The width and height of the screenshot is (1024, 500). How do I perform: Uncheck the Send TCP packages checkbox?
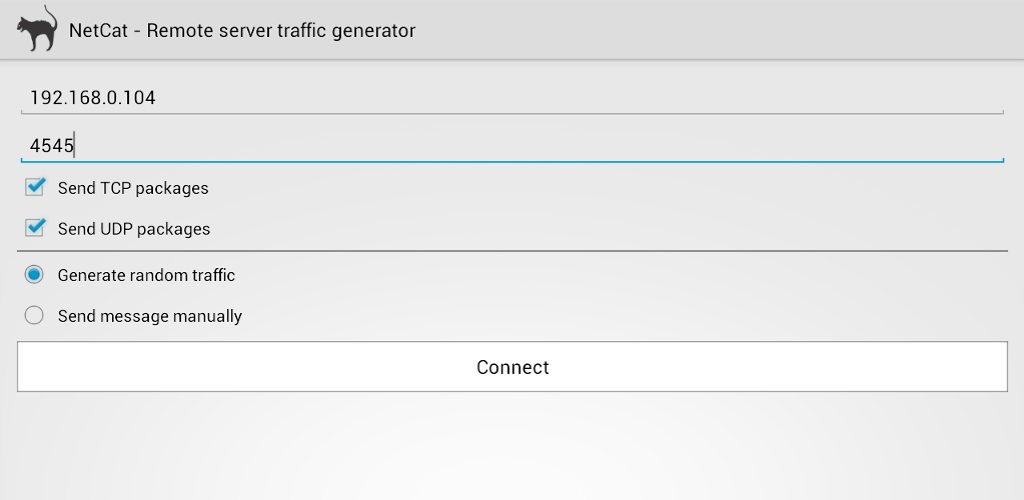pyautogui.click(x=35, y=187)
